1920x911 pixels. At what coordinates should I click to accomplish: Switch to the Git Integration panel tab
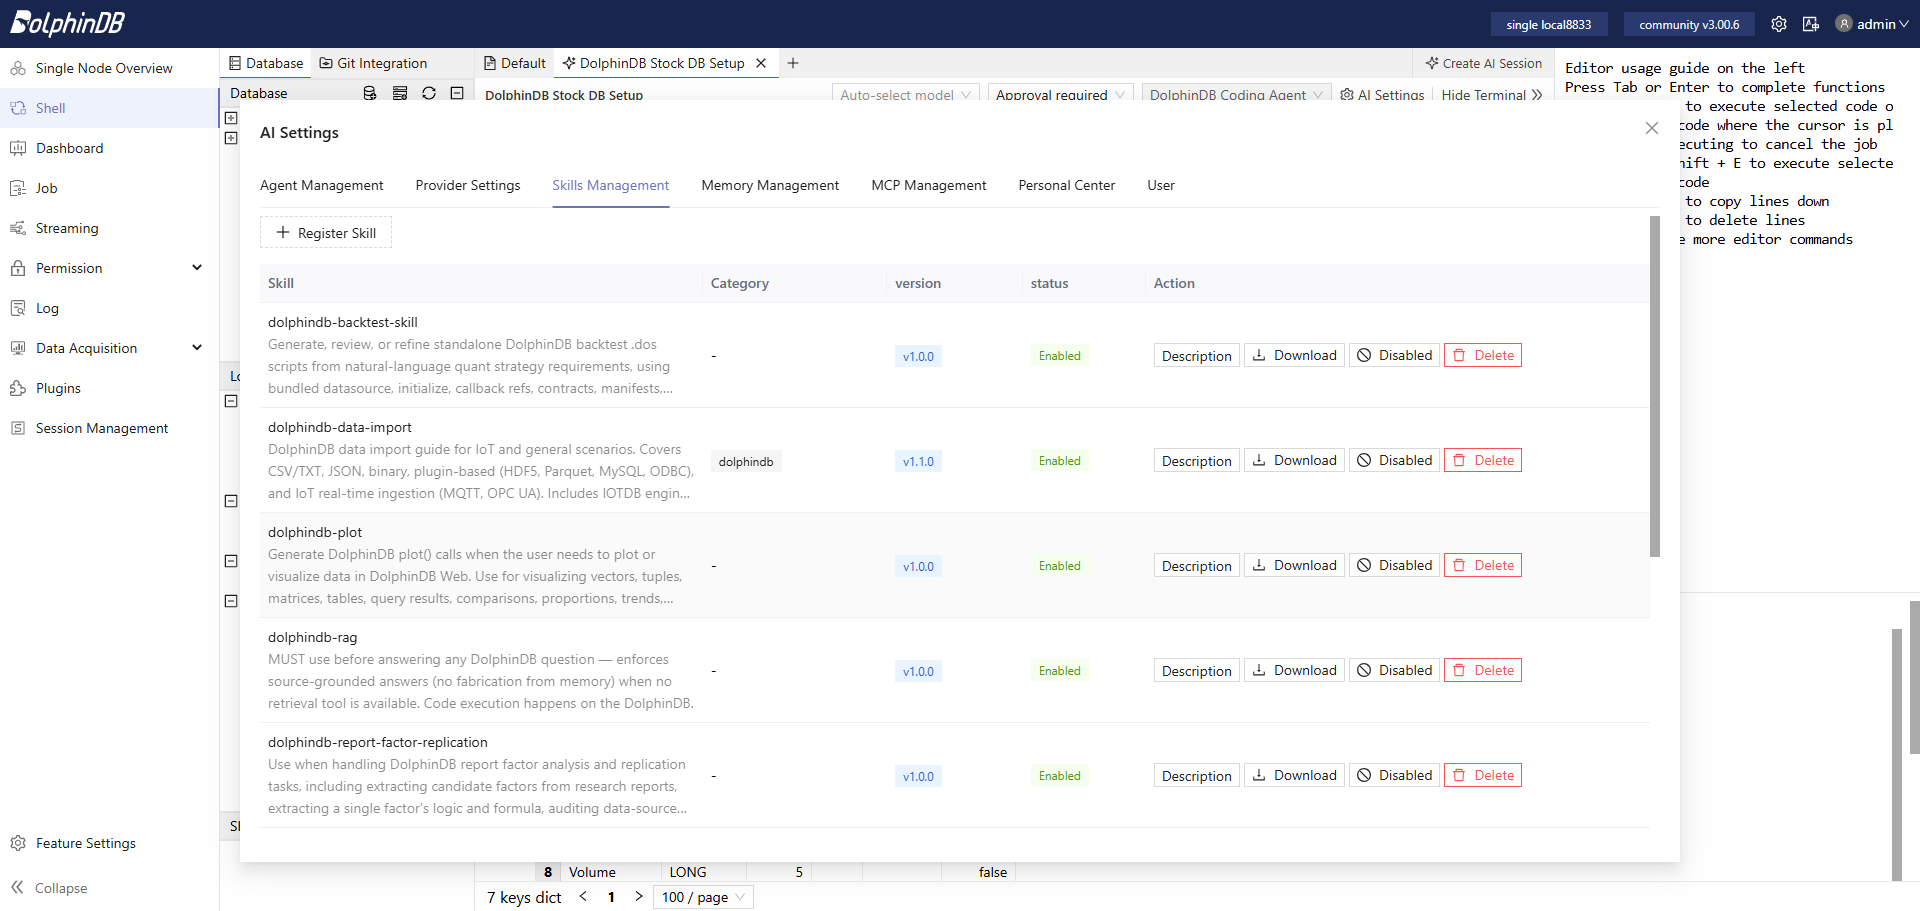pyautogui.click(x=373, y=63)
